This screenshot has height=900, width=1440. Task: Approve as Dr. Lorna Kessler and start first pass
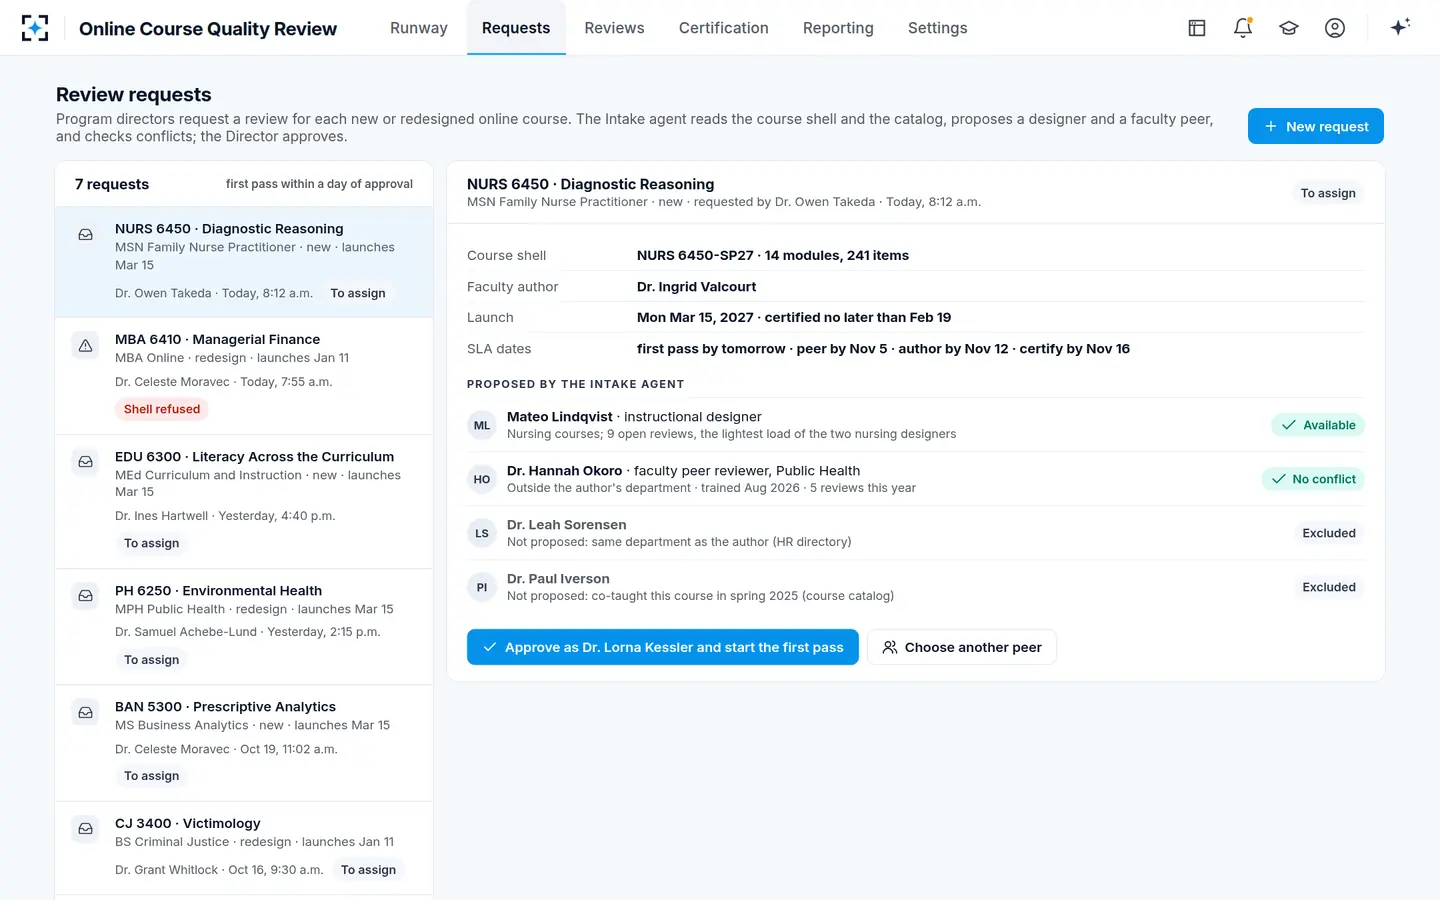coord(663,647)
